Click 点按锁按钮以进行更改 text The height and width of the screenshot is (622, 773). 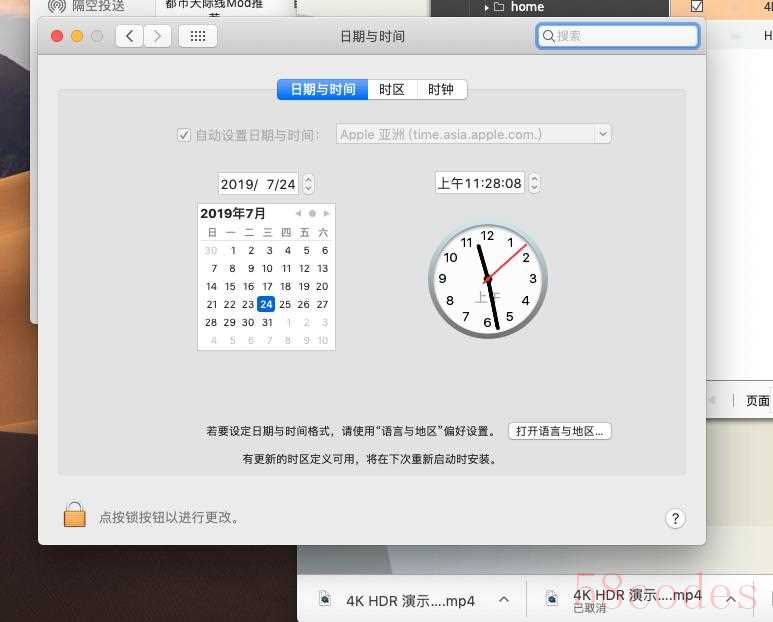tap(169, 518)
